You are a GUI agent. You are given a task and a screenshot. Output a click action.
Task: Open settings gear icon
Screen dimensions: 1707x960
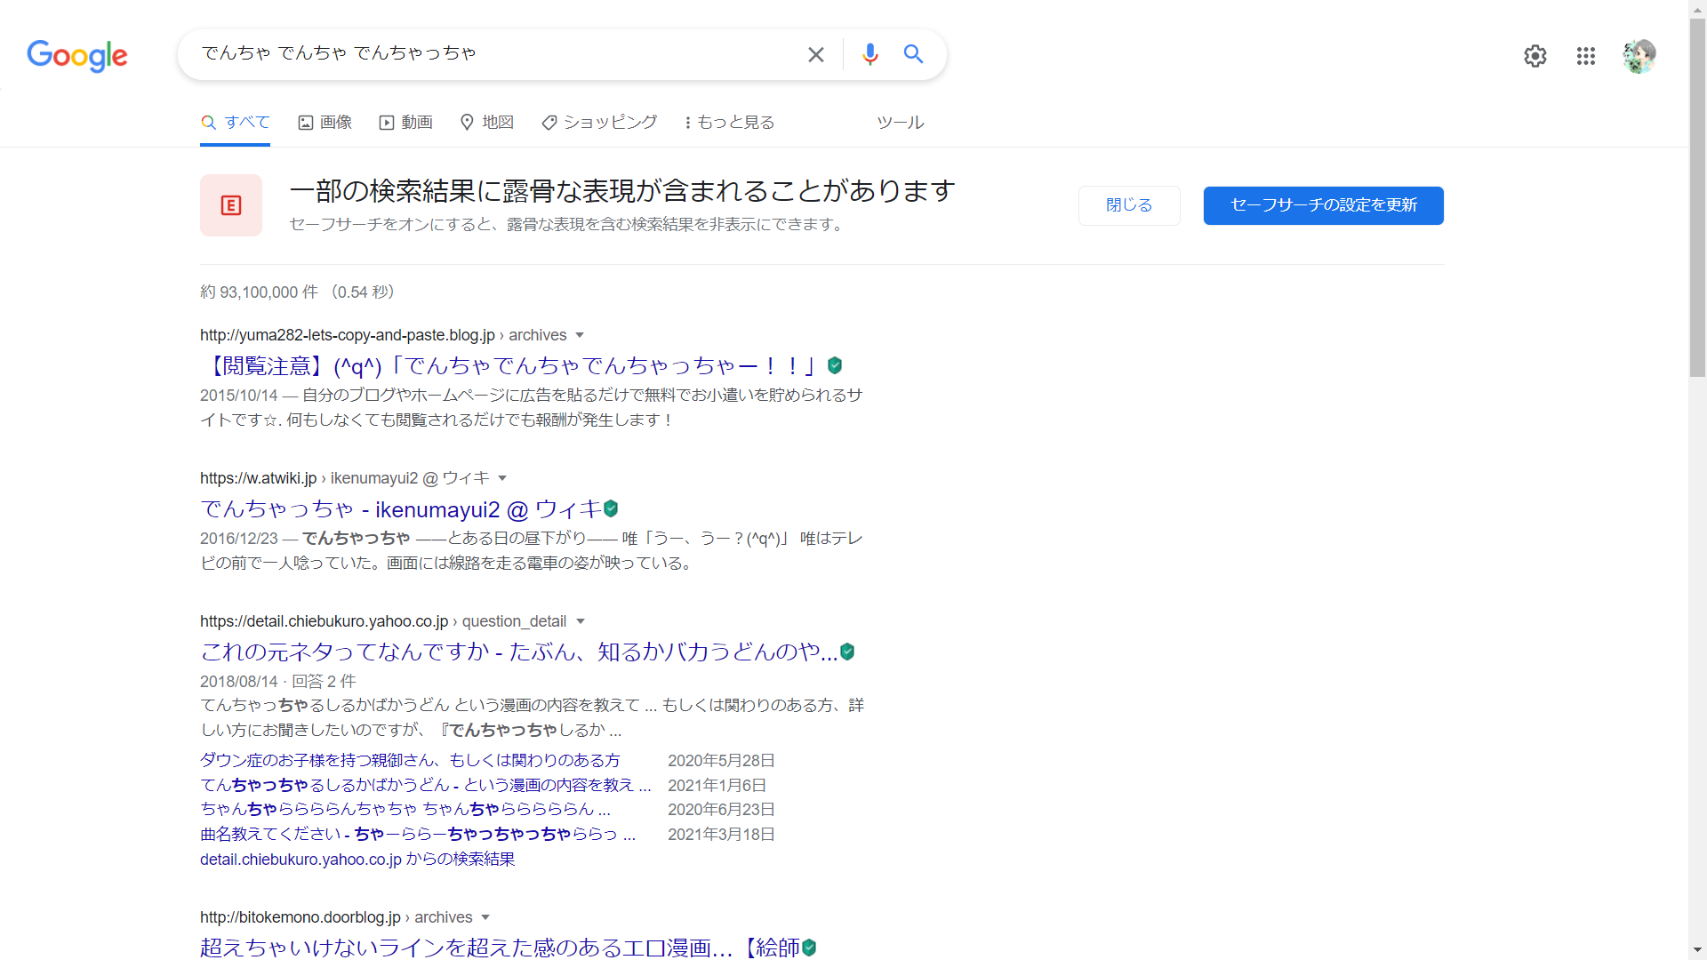pyautogui.click(x=1535, y=56)
